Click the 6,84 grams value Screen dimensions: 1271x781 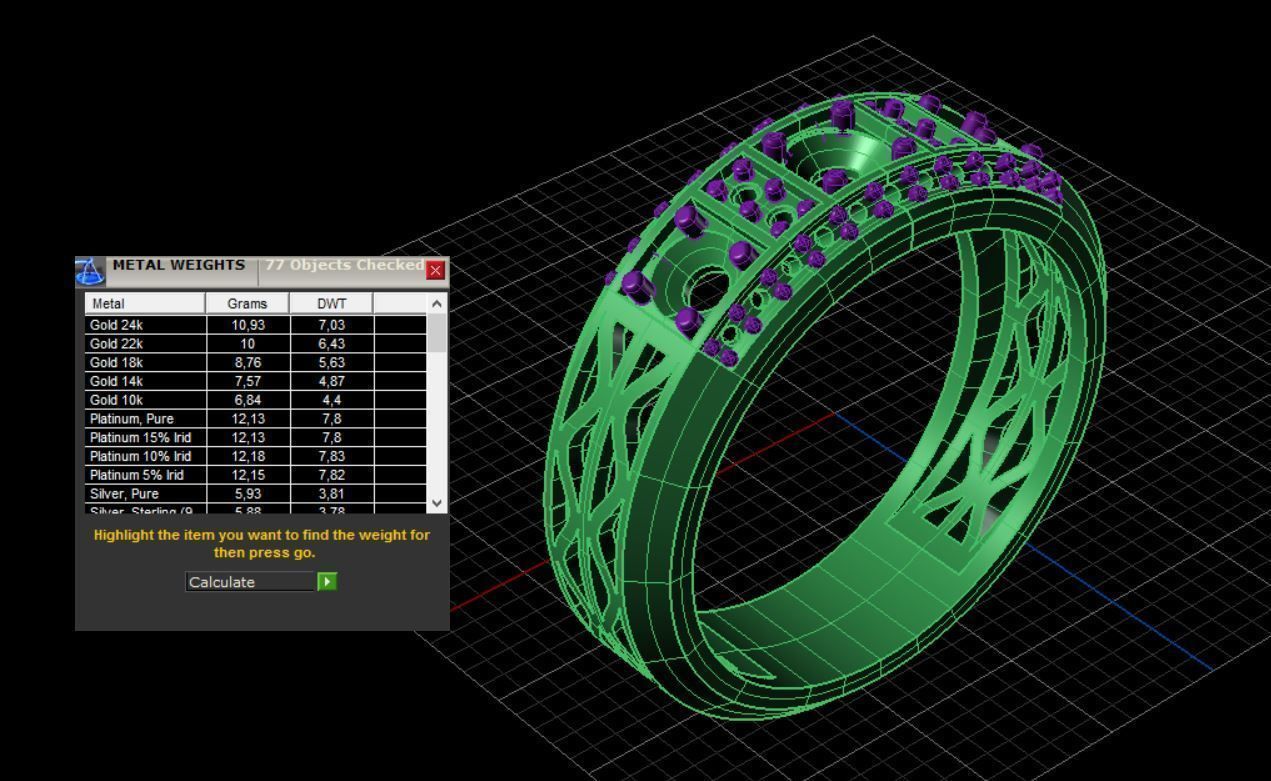click(247, 400)
